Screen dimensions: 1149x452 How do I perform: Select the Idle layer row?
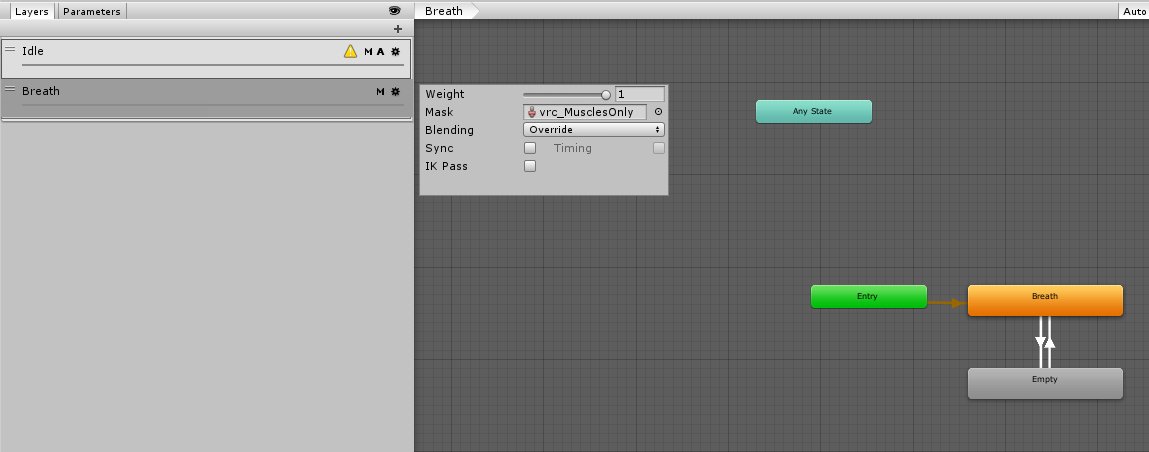[x=206, y=58]
